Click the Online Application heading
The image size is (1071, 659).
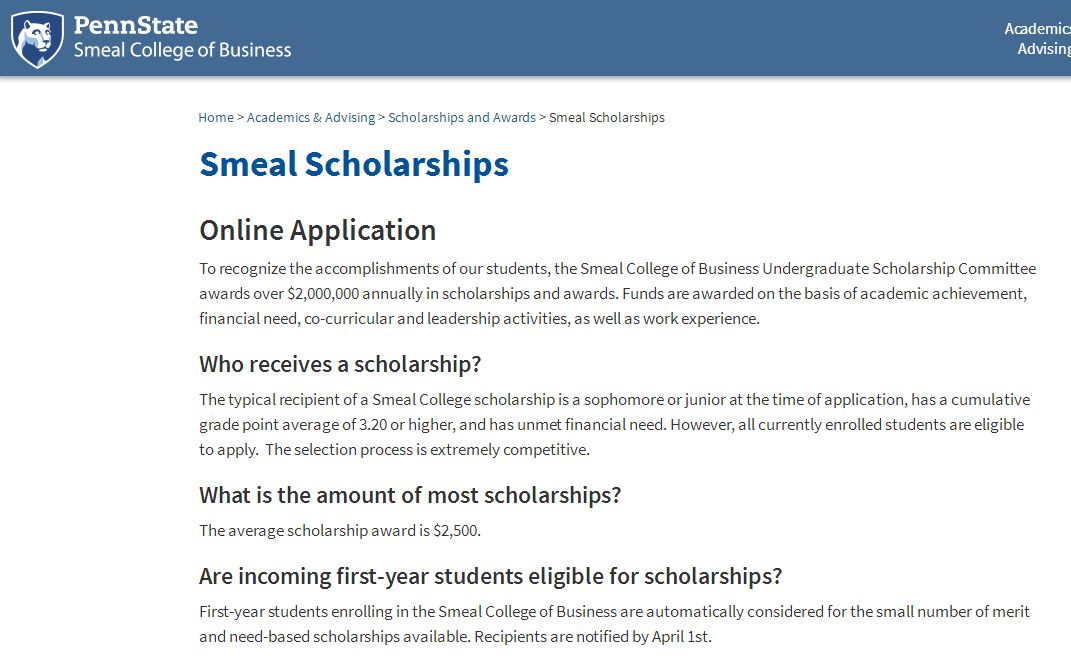click(x=318, y=230)
